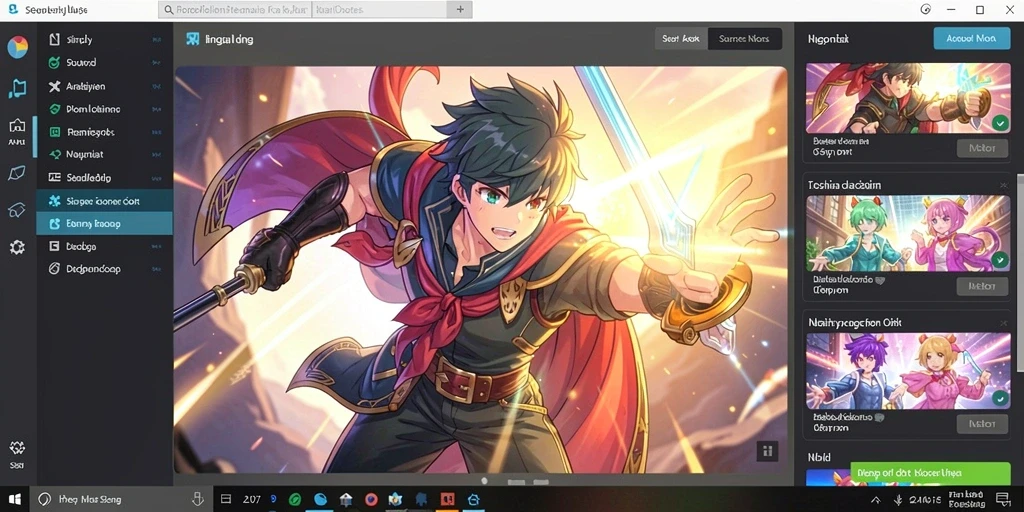
Task: Select the highlighted Eanny sidebar item
Action: click(x=104, y=223)
